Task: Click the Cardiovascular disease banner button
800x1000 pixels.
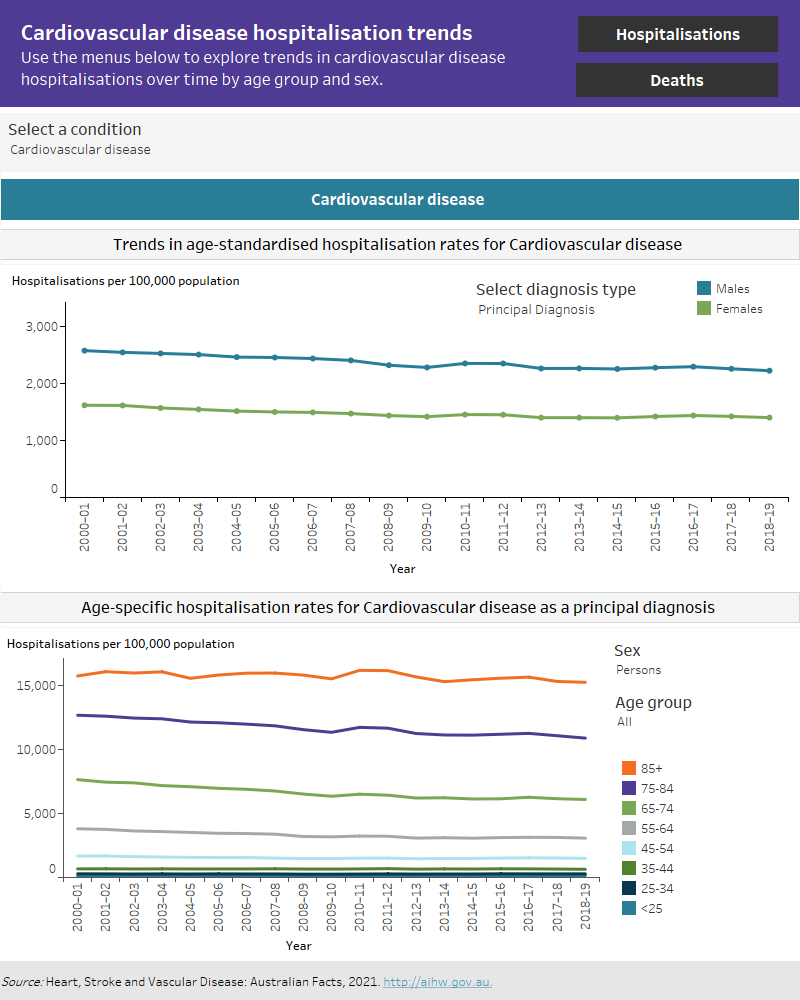Action: pos(398,199)
